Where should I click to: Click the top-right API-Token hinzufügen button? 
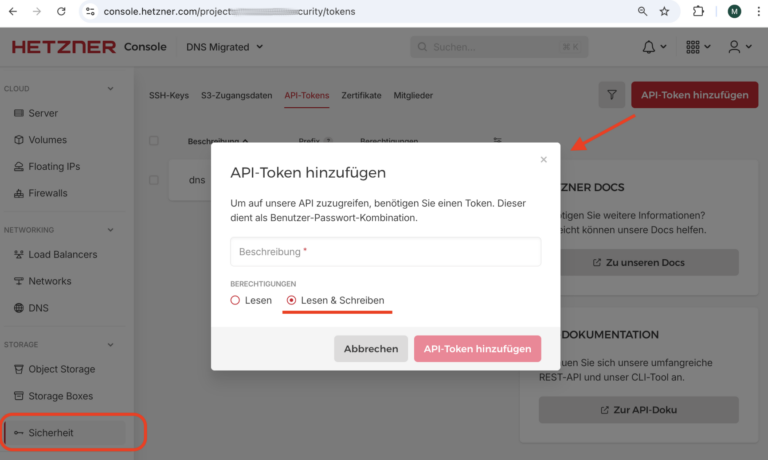click(695, 95)
